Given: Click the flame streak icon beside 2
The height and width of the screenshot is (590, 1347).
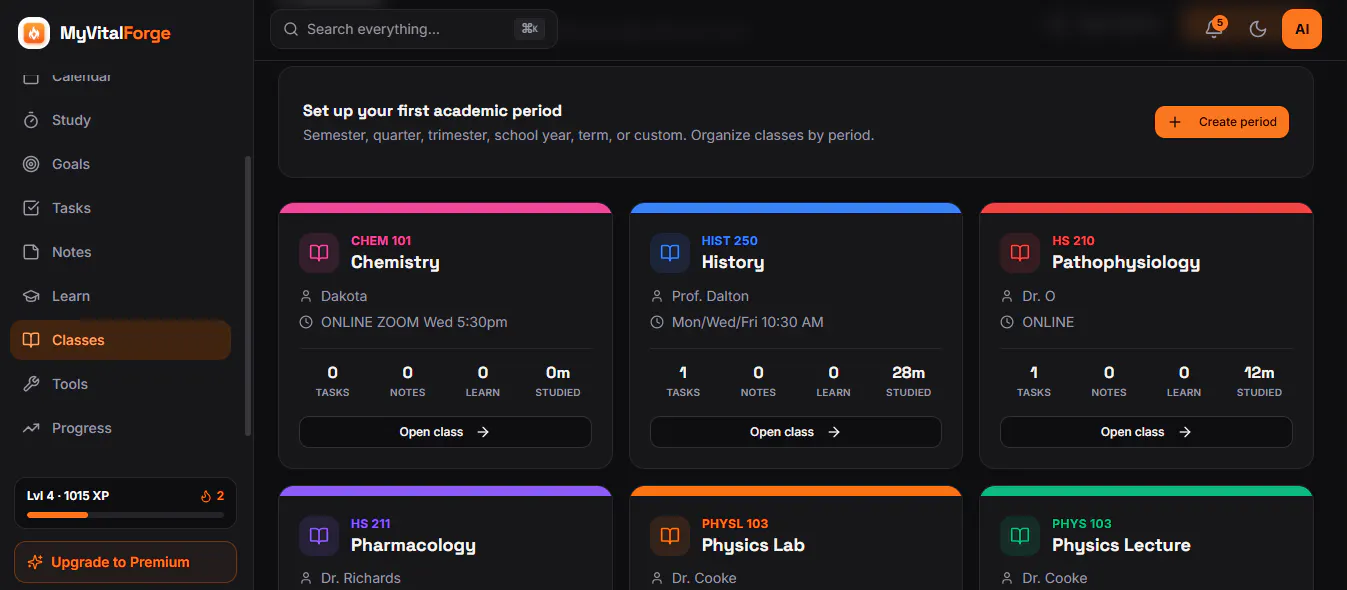Looking at the screenshot, I should (206, 495).
